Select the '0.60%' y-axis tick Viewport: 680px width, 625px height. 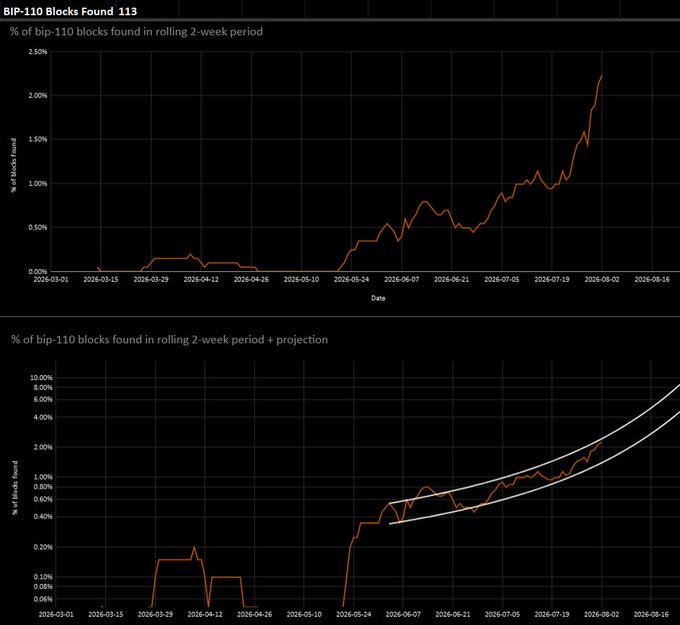[43, 499]
